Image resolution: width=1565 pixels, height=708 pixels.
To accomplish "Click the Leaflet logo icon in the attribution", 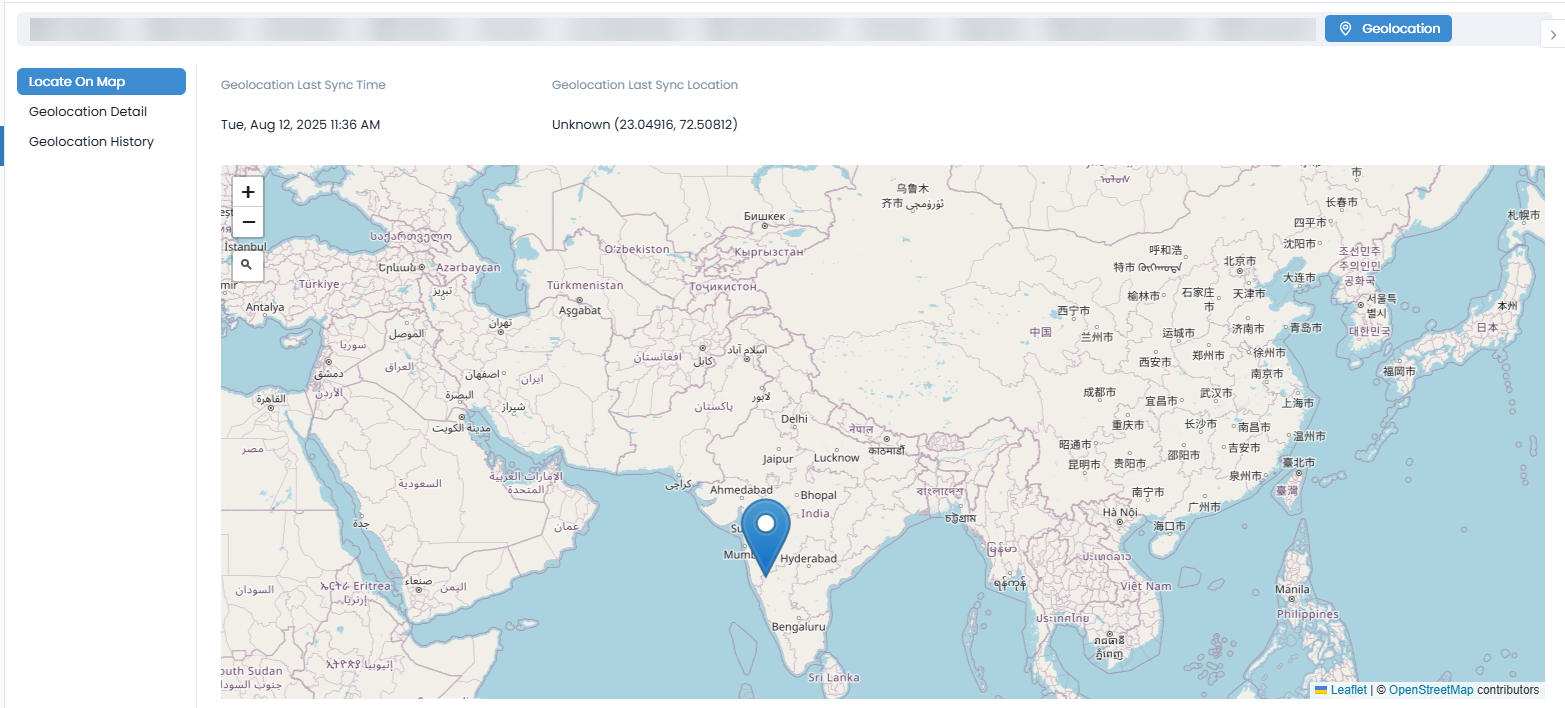I will click(1321, 689).
